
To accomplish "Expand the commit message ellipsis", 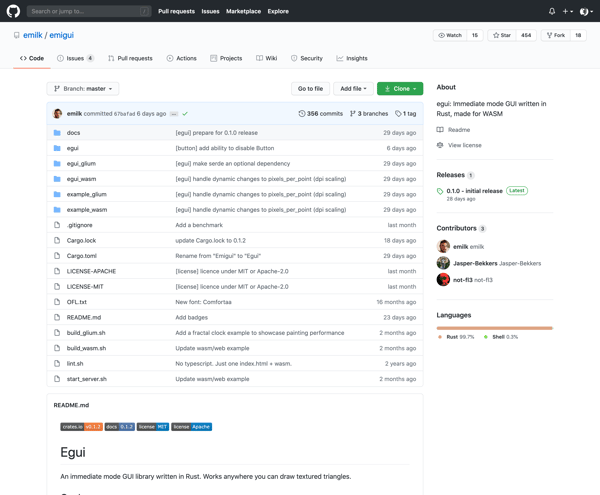I will 174,114.
